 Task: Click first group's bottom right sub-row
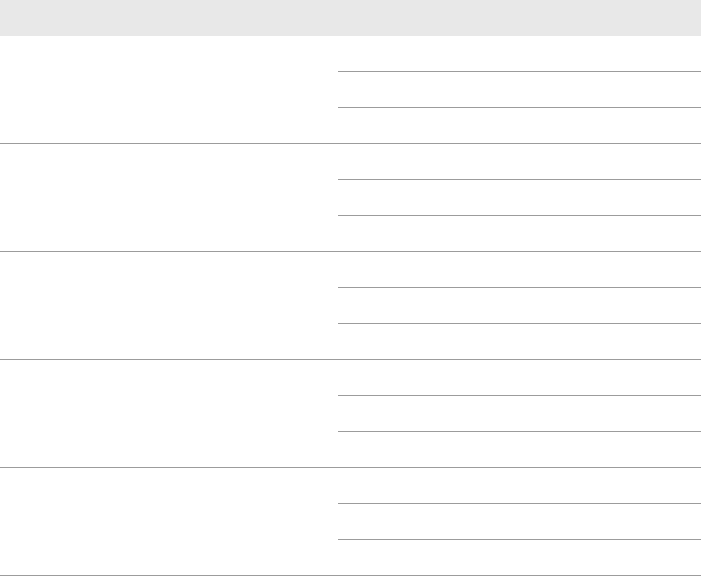[516, 126]
